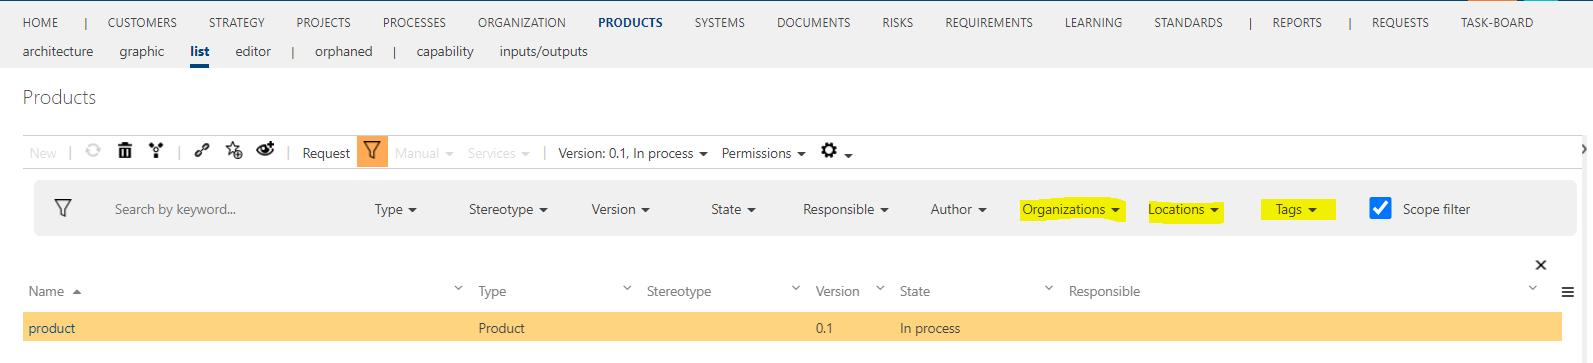Switch to the graphic tab

[x=142, y=51]
